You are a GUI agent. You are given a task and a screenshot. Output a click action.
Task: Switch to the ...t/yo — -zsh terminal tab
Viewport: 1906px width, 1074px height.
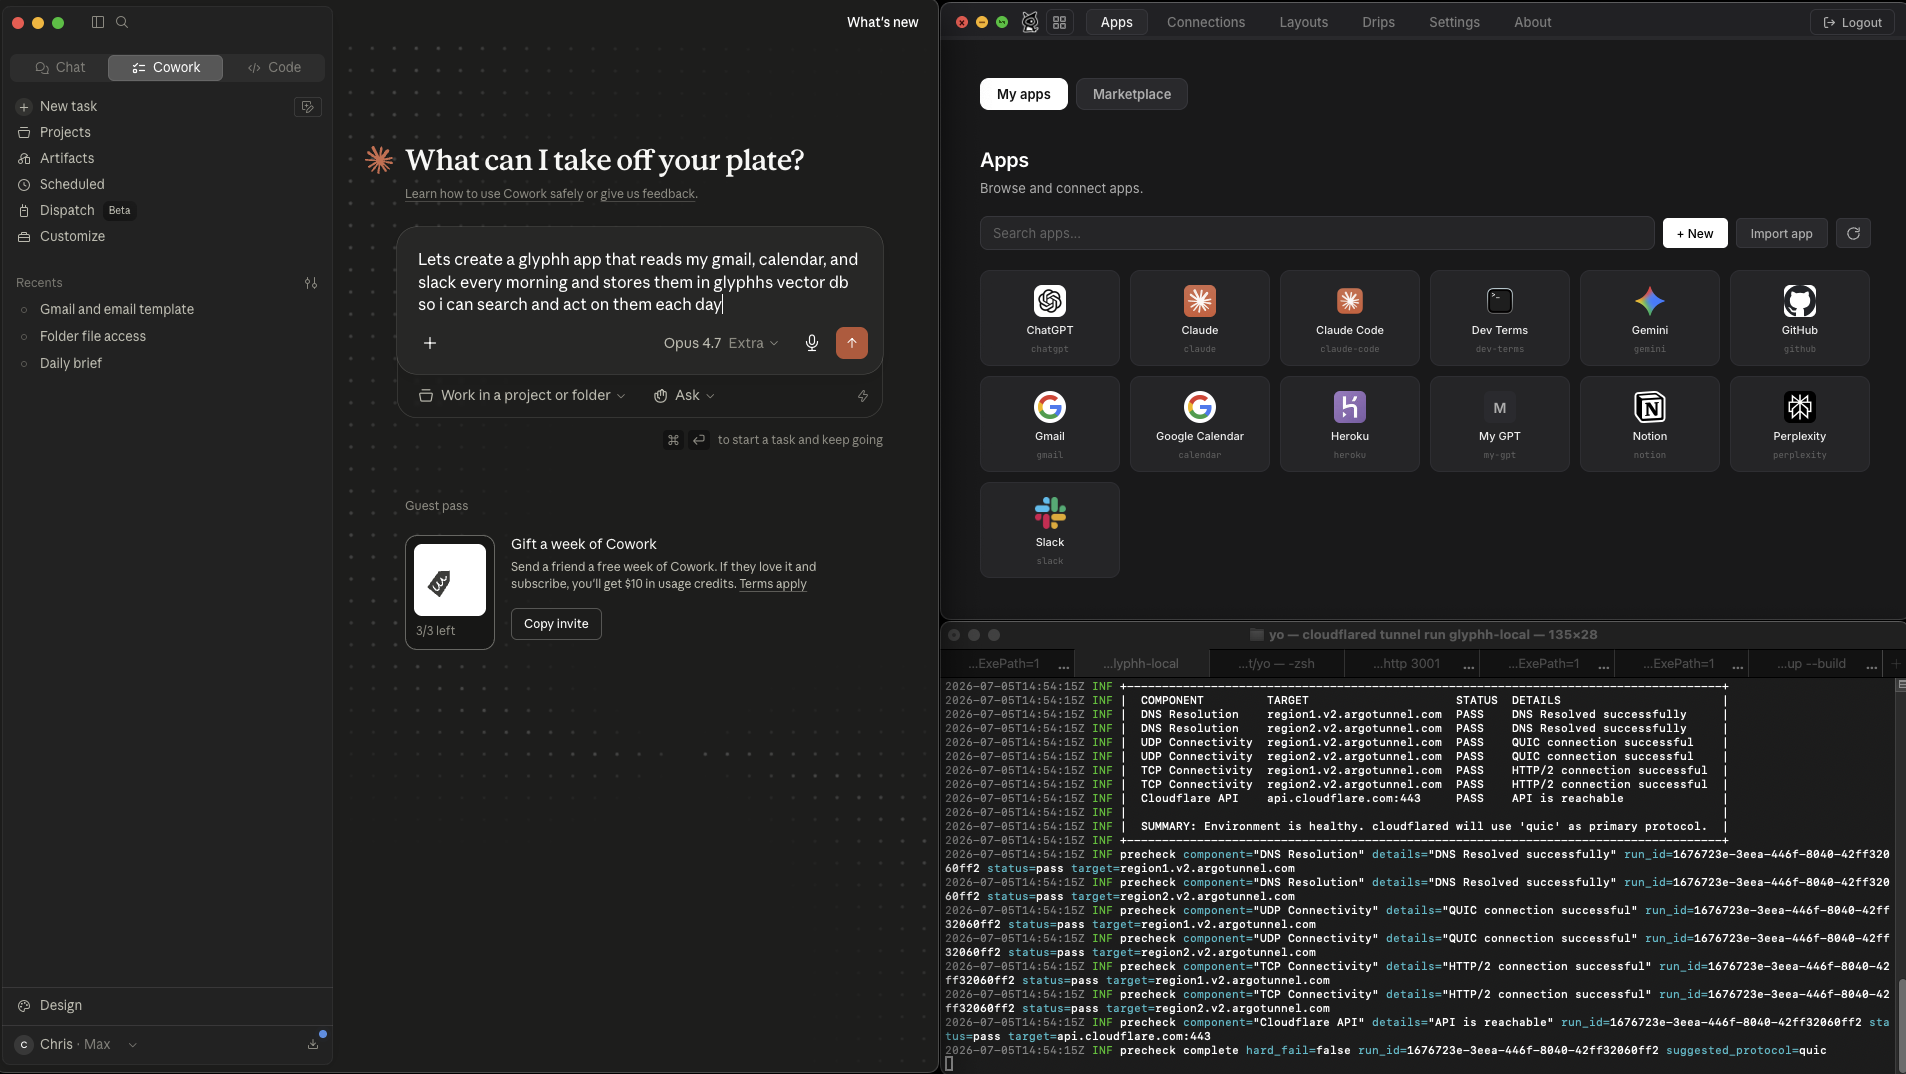coord(1276,664)
